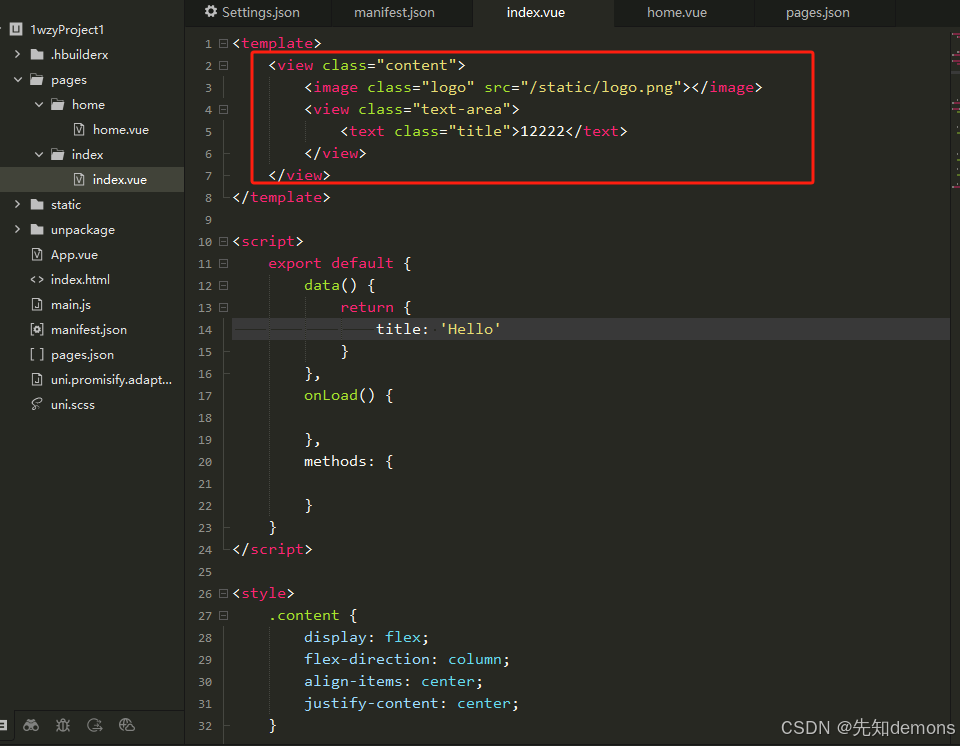
Task: Open uni.scss in the project tree
Action: pyautogui.click(x=73, y=405)
